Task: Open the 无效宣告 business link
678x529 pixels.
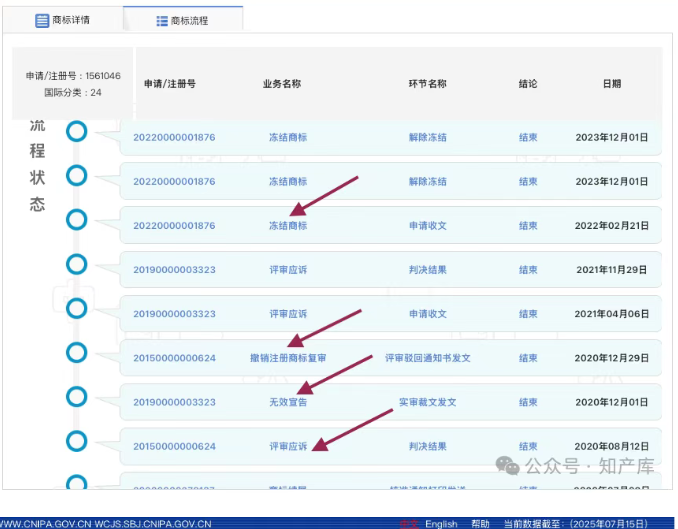Action: point(288,402)
